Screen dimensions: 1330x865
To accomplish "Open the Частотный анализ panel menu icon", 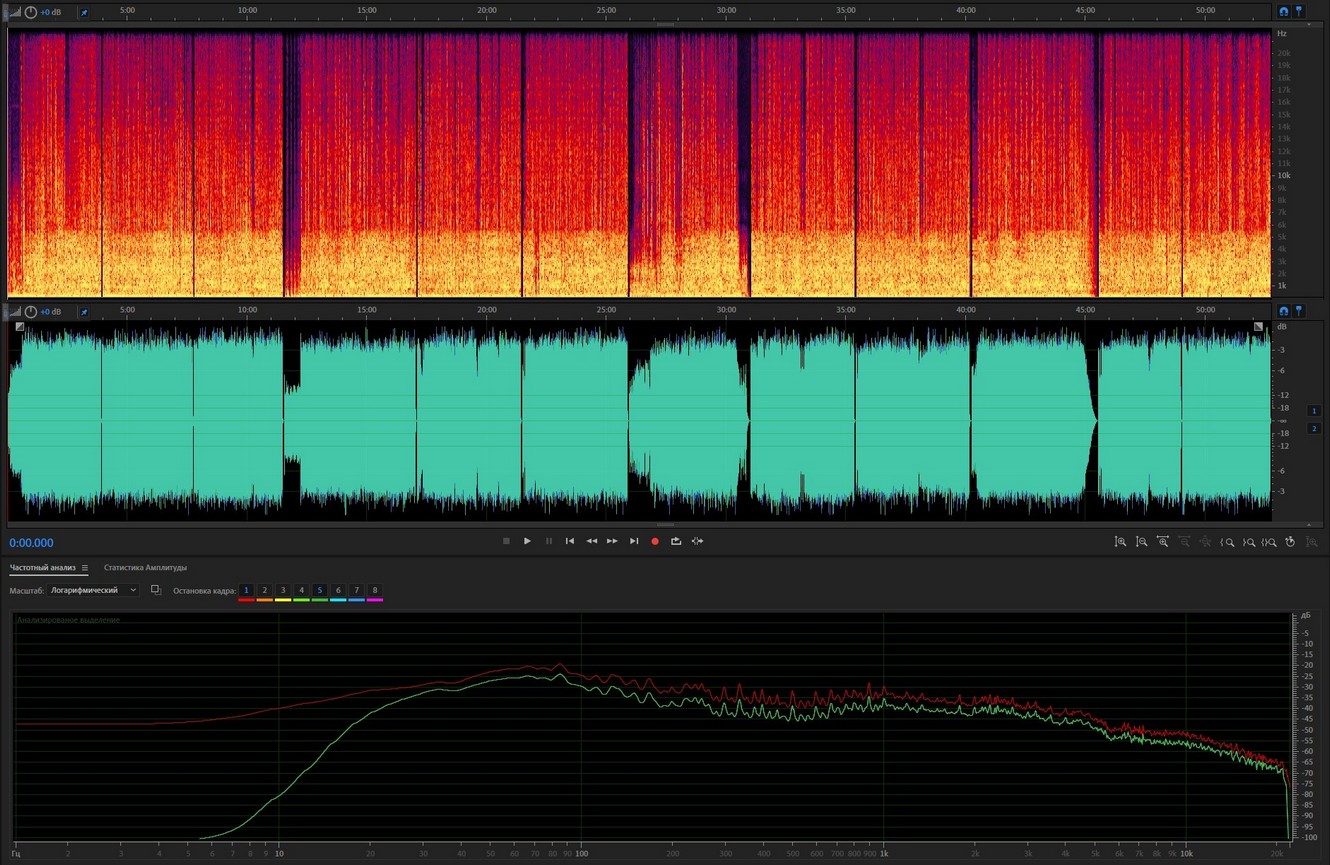I will coord(85,568).
